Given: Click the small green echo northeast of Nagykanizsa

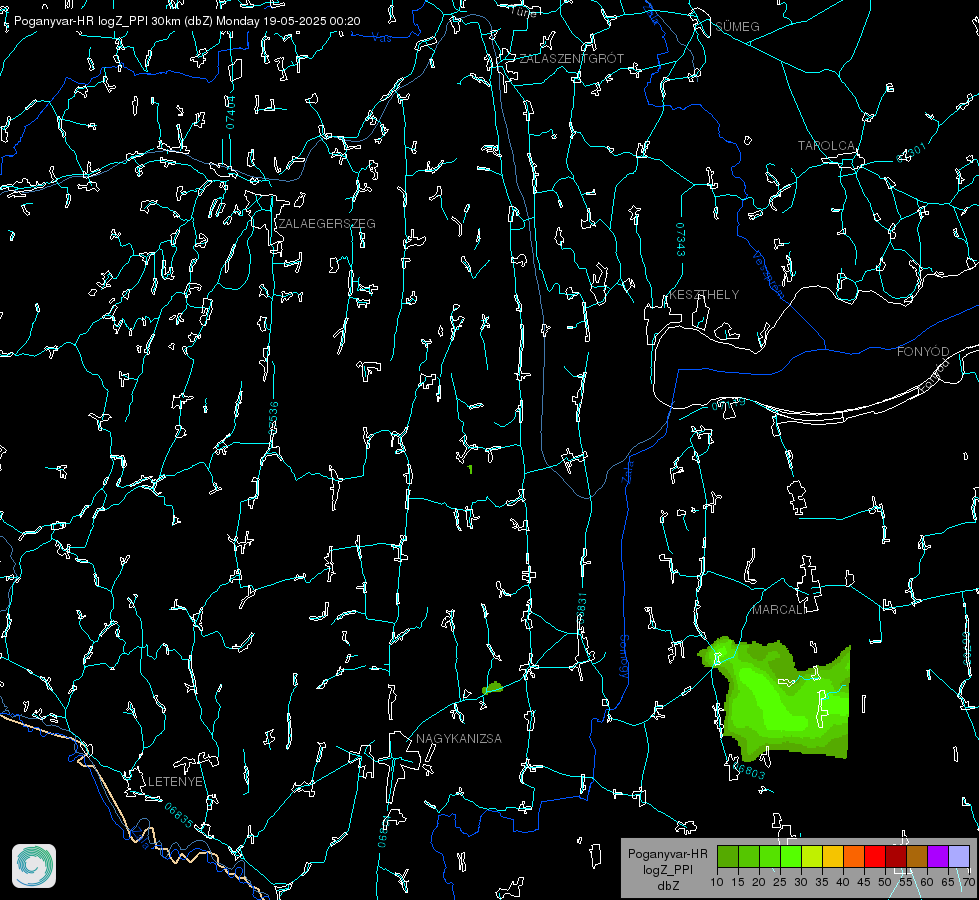Looking at the screenshot, I should click(x=493, y=688).
